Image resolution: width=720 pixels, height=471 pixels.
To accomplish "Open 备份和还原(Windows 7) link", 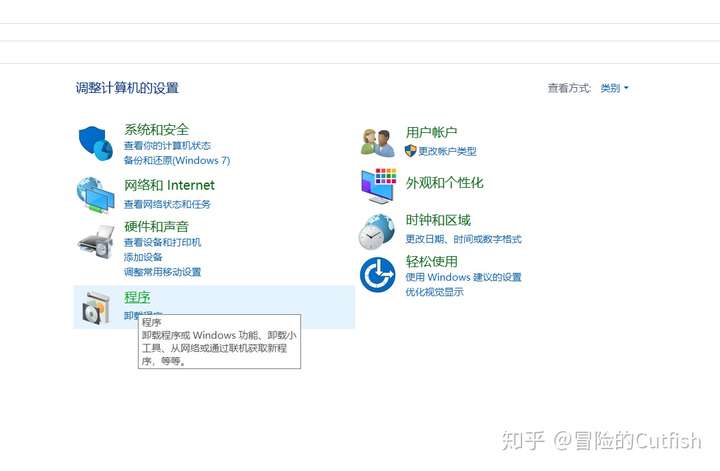I will click(x=177, y=160).
